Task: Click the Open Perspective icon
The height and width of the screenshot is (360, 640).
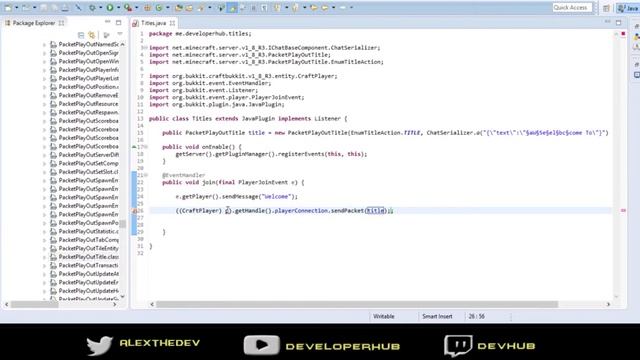Action: click(x=607, y=8)
